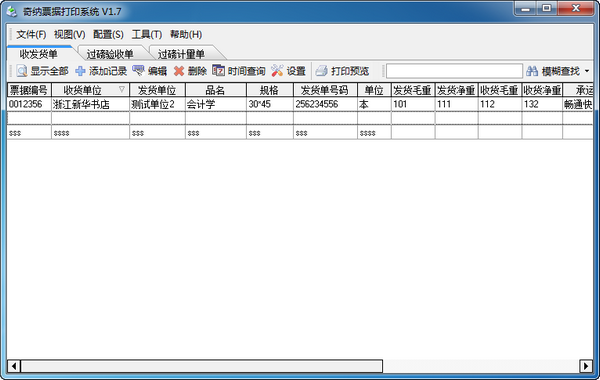
Task: Select the cell with value 132
Action: pyautogui.click(x=542, y=104)
